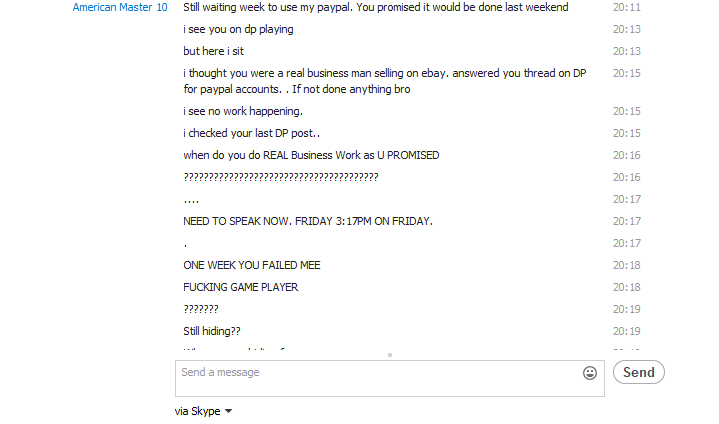719x424 pixels.
Task: Click the 20:11 timestamp of first message
Action: pyautogui.click(x=626, y=8)
